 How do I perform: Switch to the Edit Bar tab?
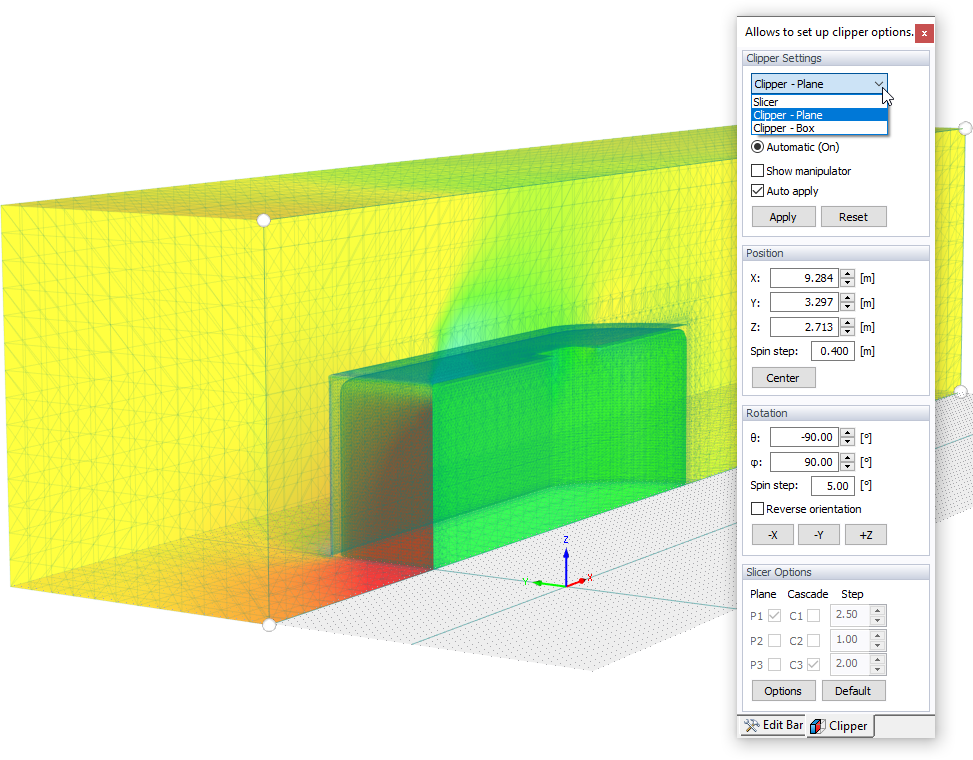pyautogui.click(x=773, y=725)
